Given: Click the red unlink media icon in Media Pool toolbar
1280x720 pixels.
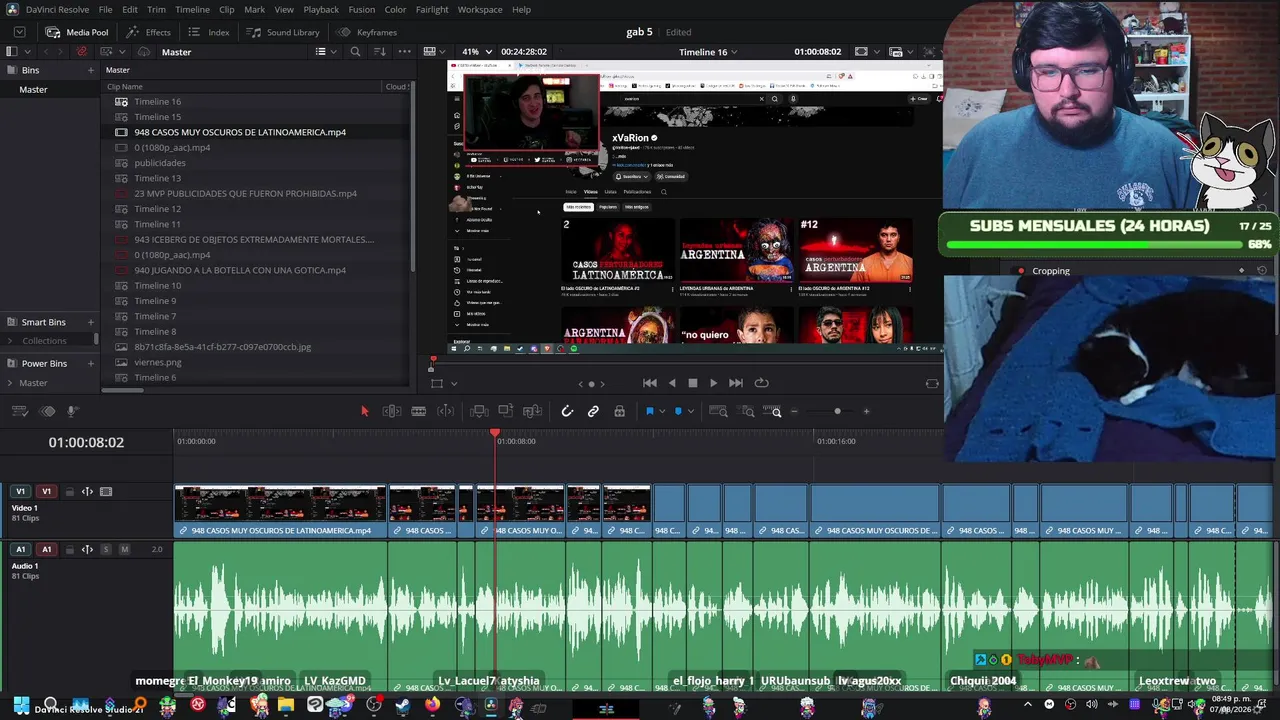Looking at the screenshot, I should 82,52.
